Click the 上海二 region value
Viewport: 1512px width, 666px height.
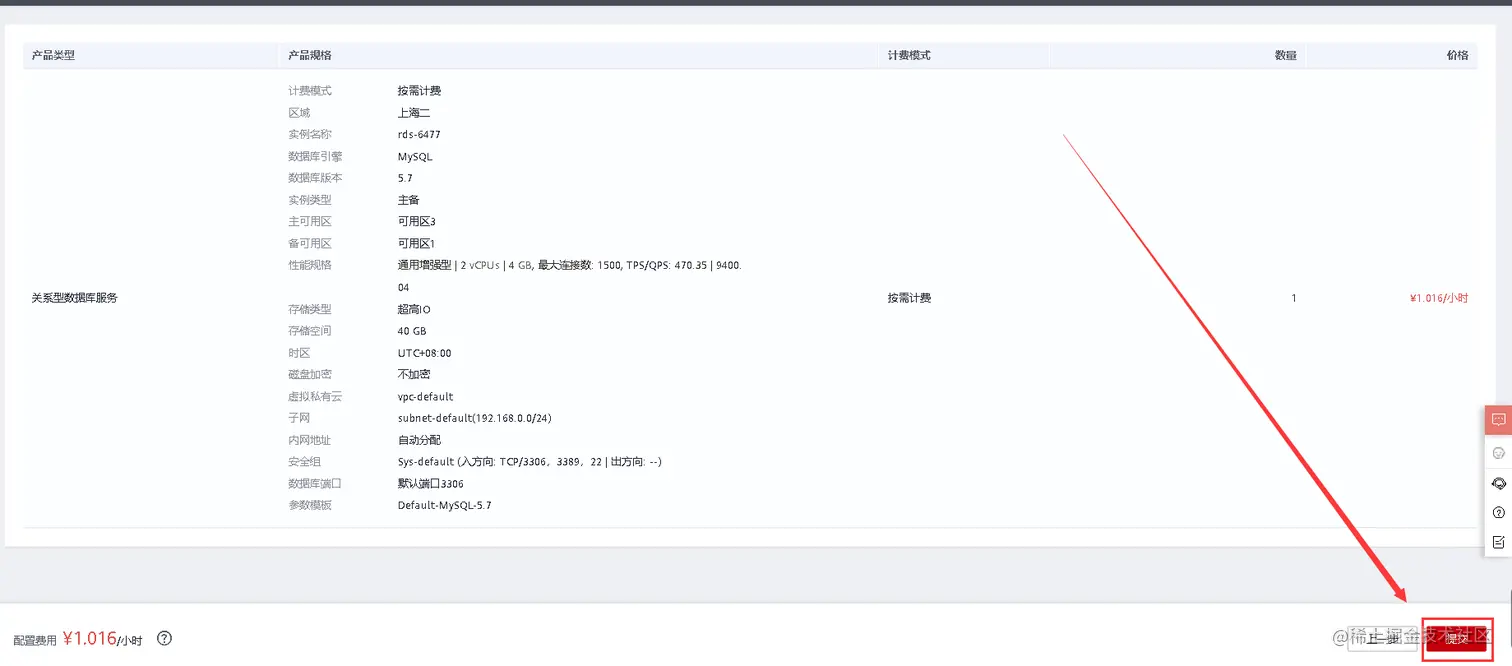pos(414,113)
